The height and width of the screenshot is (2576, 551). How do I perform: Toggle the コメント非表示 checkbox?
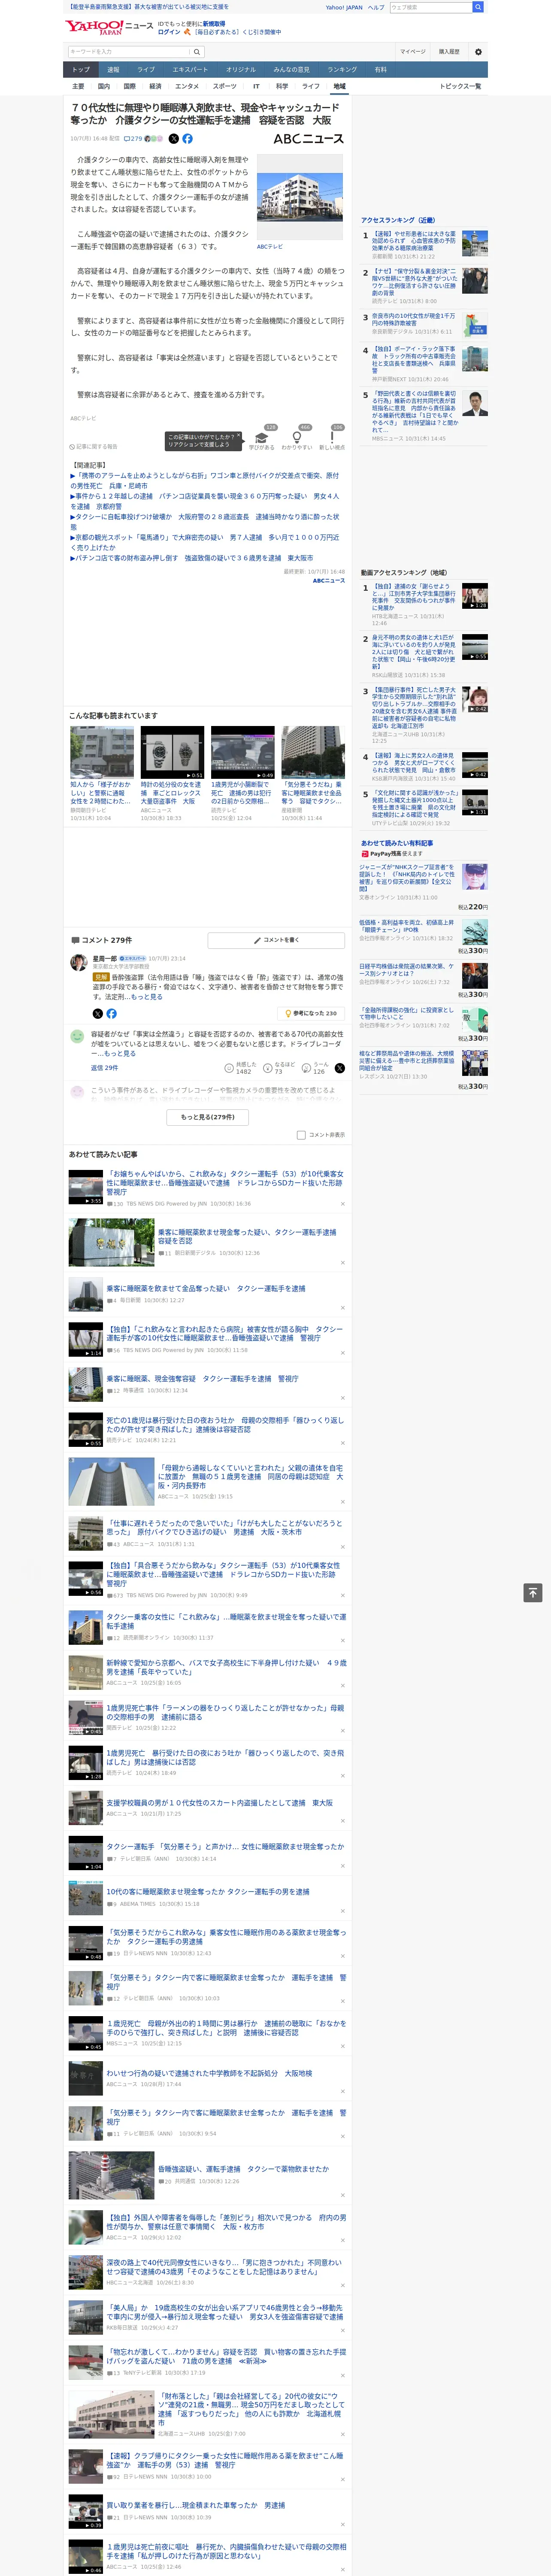301,1135
